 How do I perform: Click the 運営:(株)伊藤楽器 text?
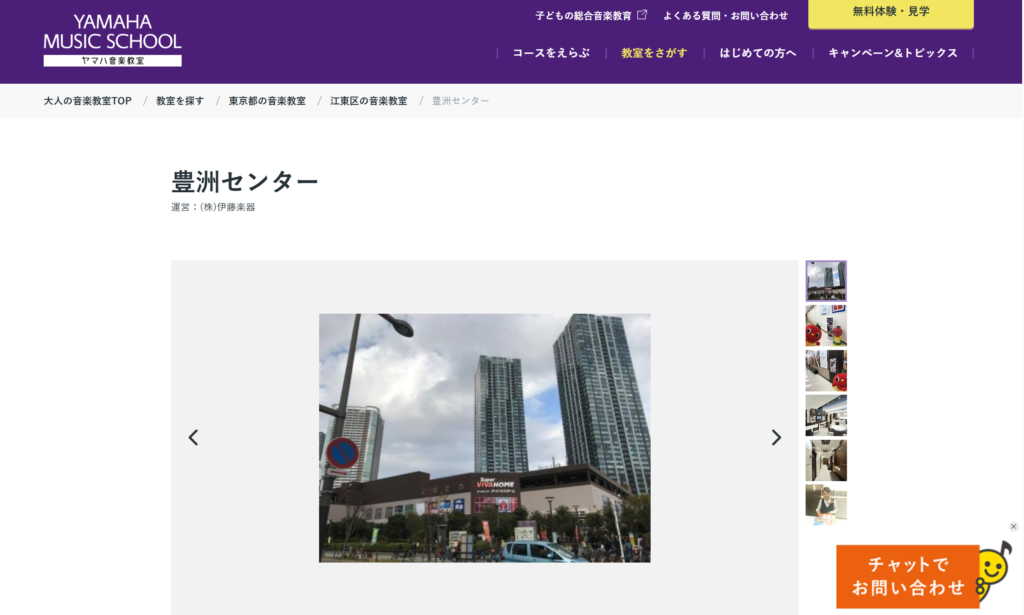coord(213,207)
